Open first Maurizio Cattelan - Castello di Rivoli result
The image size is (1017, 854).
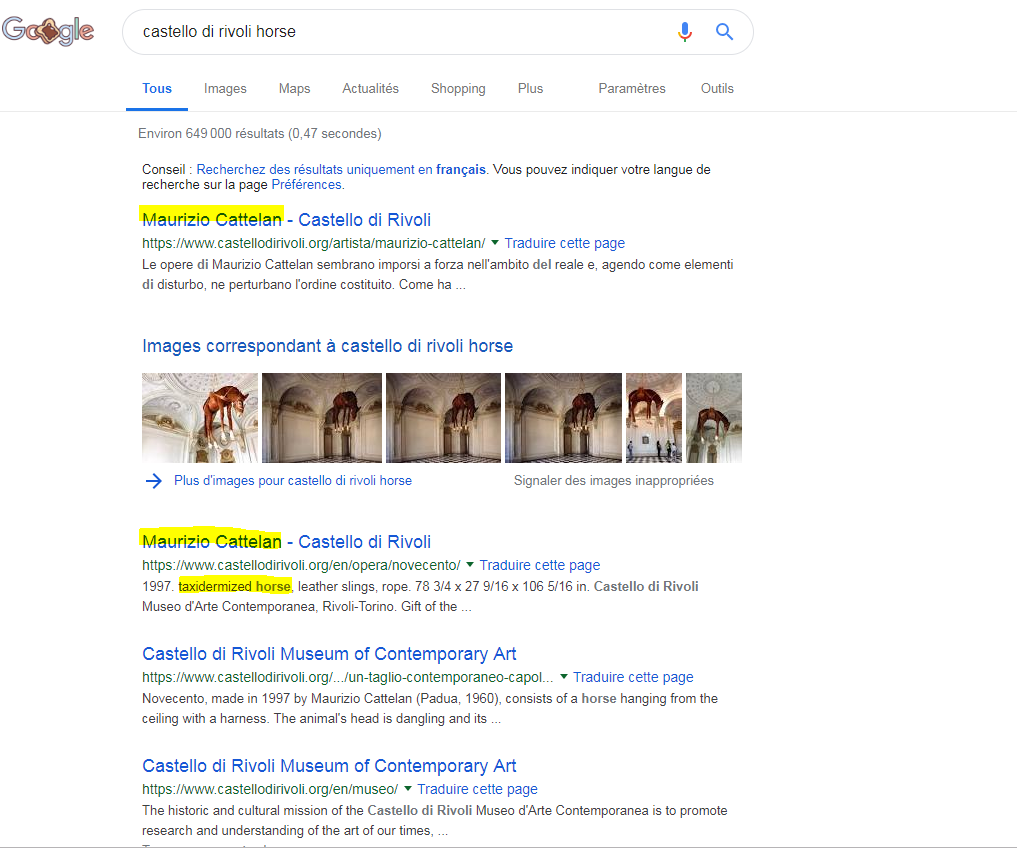click(x=286, y=220)
